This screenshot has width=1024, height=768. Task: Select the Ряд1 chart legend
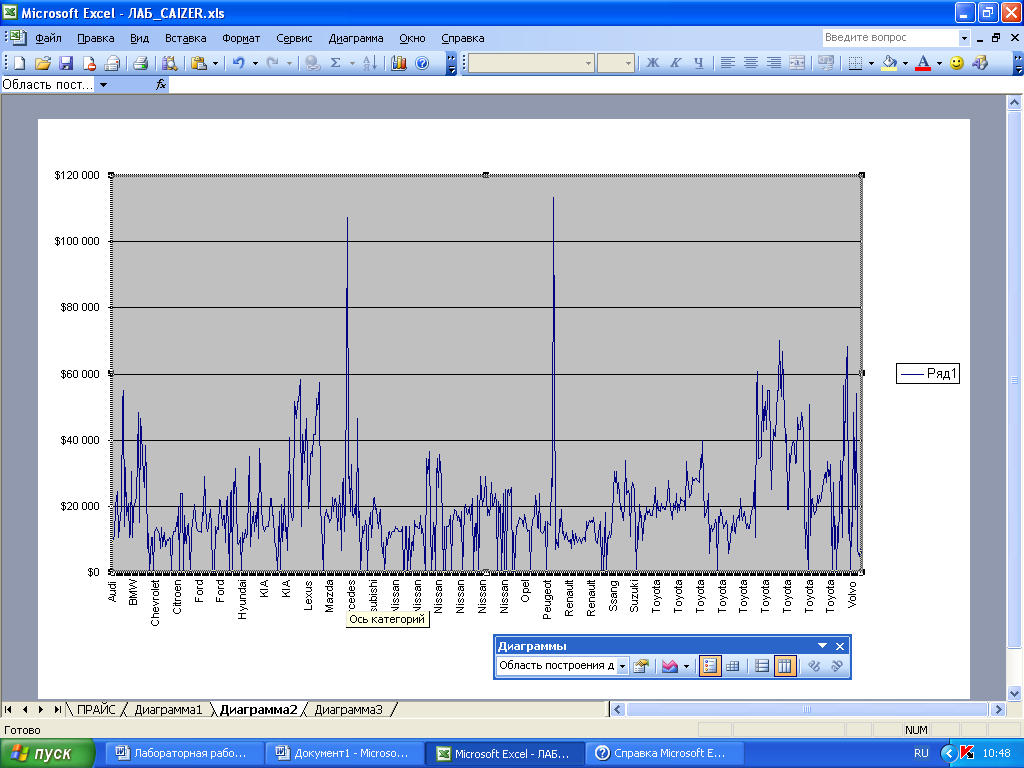(928, 374)
